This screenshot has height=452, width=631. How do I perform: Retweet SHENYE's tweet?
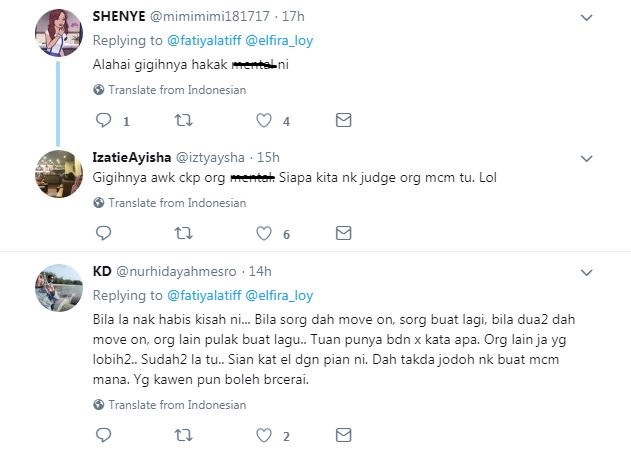coord(183,121)
